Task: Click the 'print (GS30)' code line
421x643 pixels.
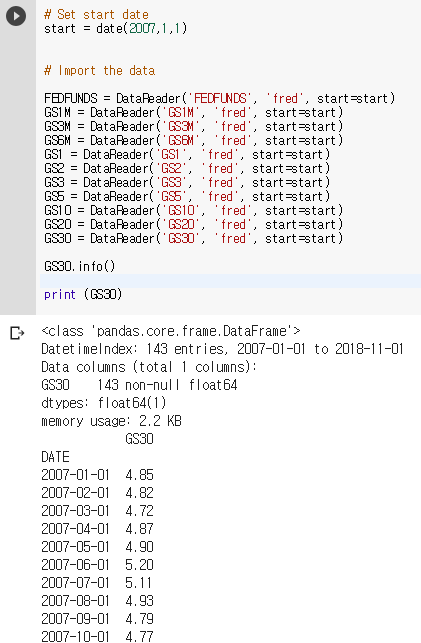Action: (x=83, y=294)
